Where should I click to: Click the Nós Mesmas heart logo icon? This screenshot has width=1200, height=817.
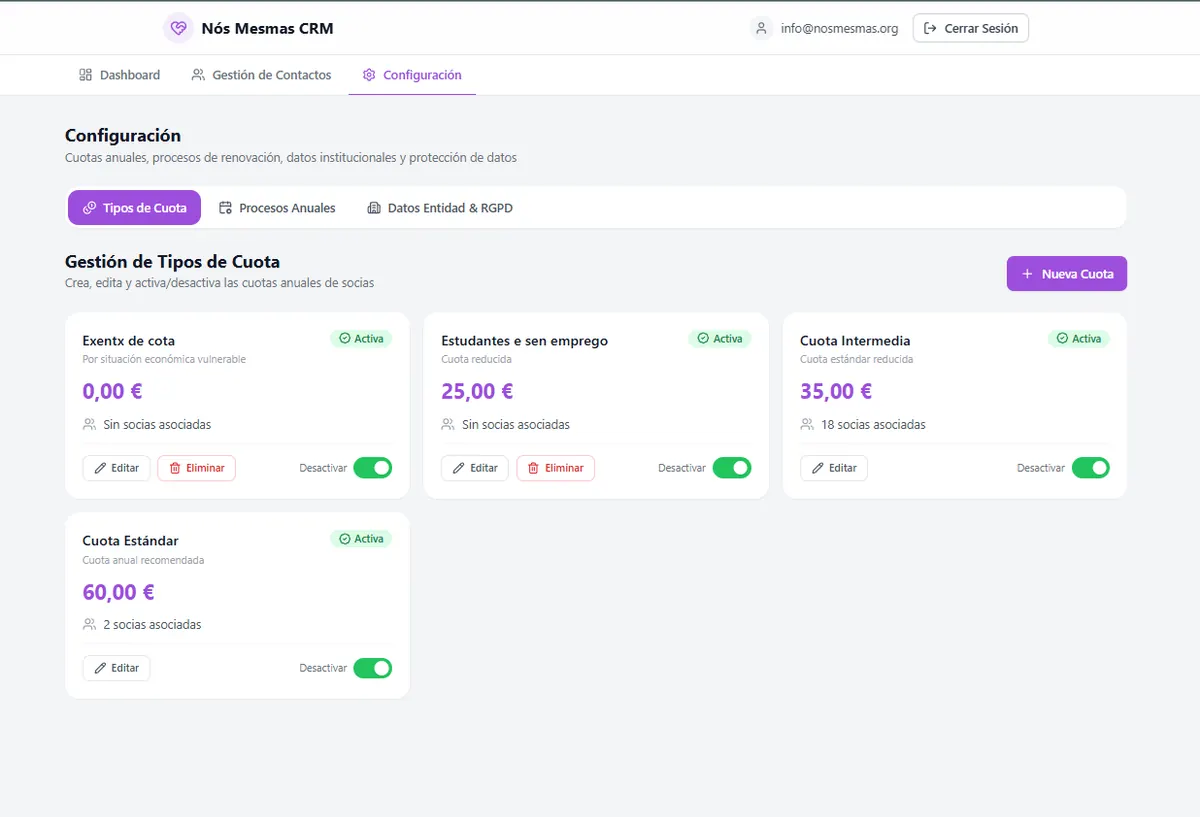tap(178, 28)
